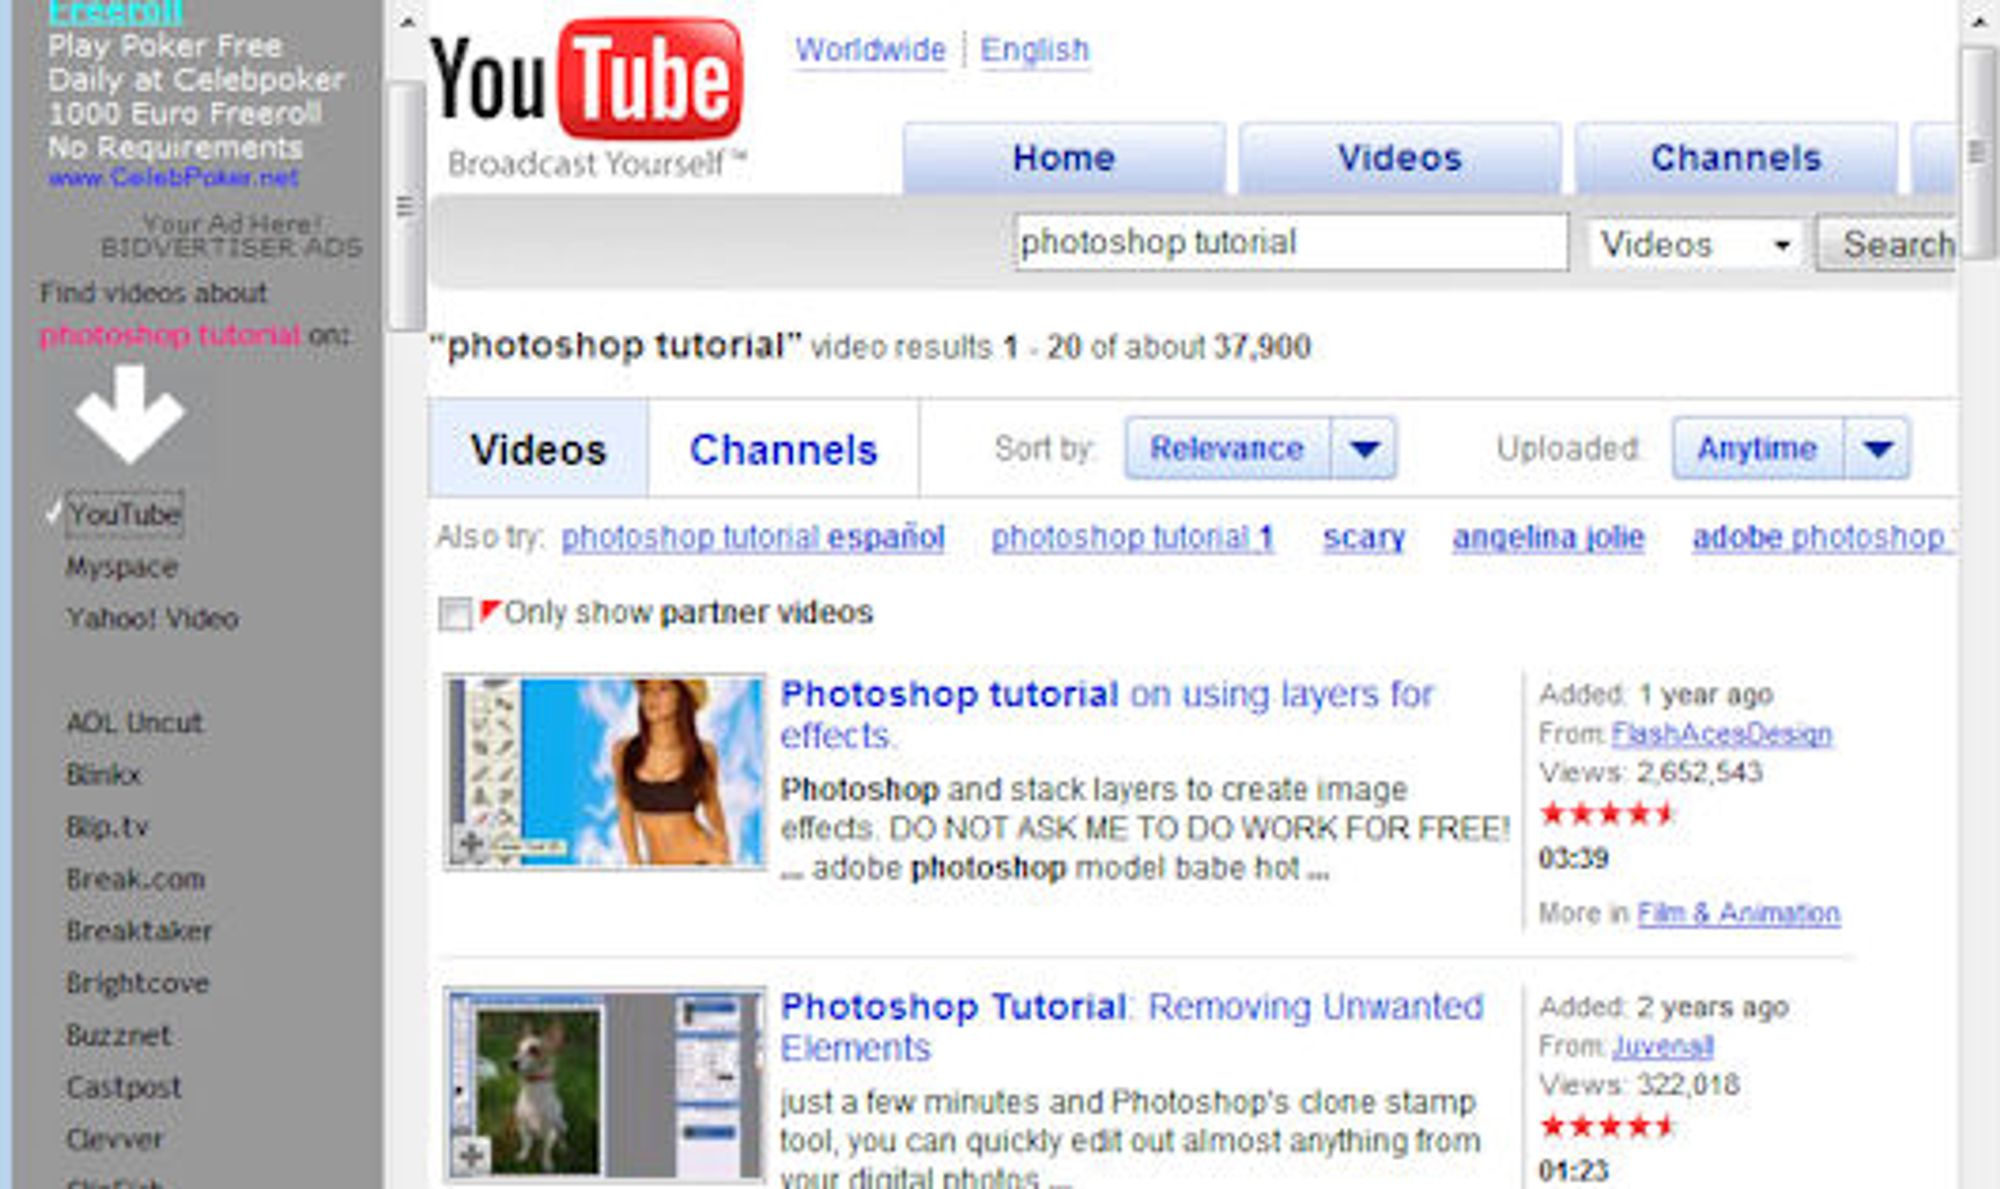Select Break.com in the sidebar list
The image size is (2000, 1189).
pyautogui.click(x=136, y=879)
